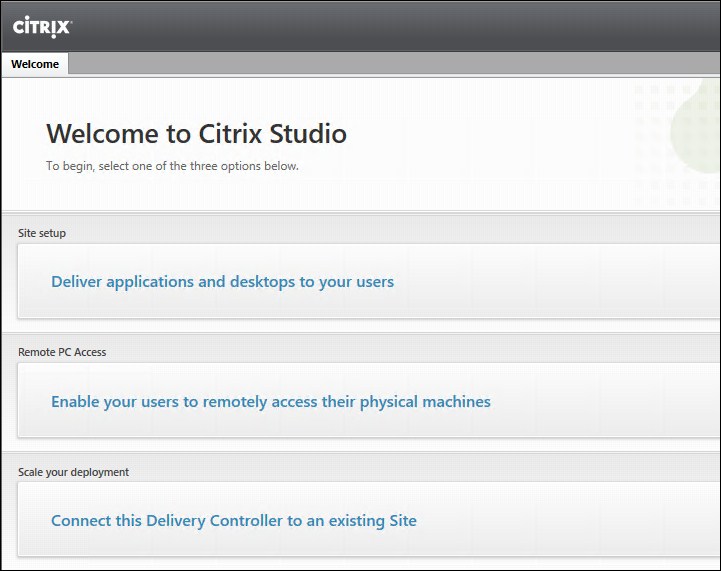Click the Remote PC Access section label
Image resolution: width=721 pixels, height=571 pixels.
62,352
